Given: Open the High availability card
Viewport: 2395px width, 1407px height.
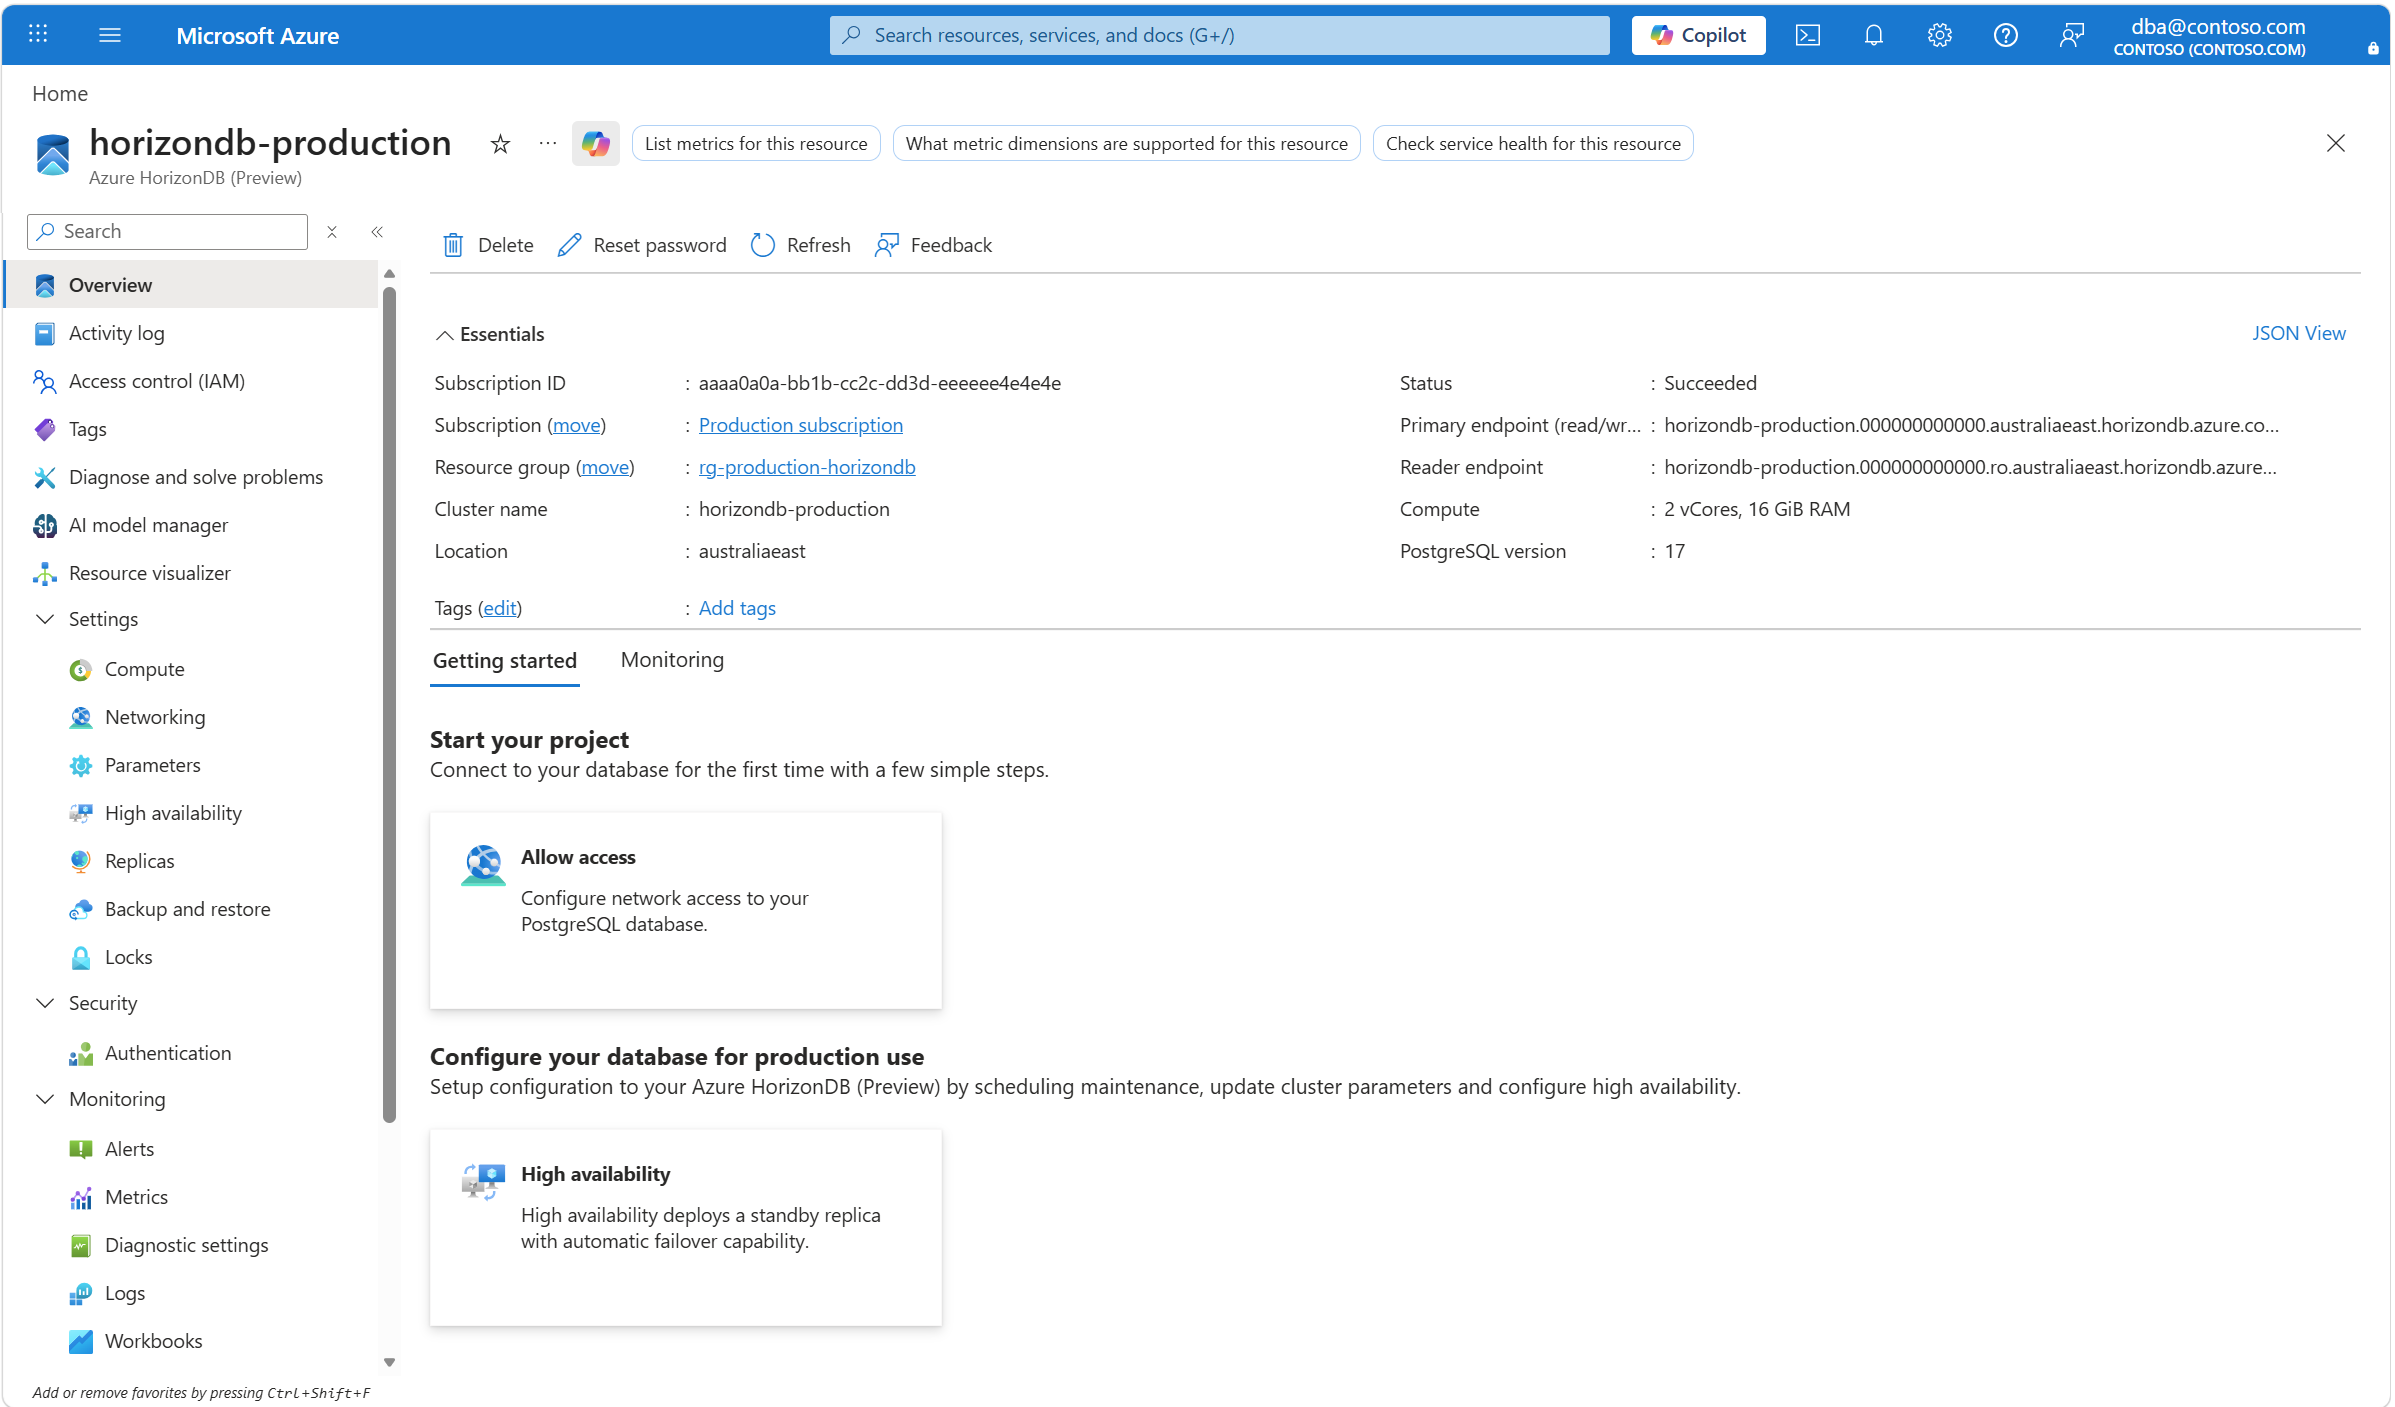Looking at the screenshot, I should 686,1228.
